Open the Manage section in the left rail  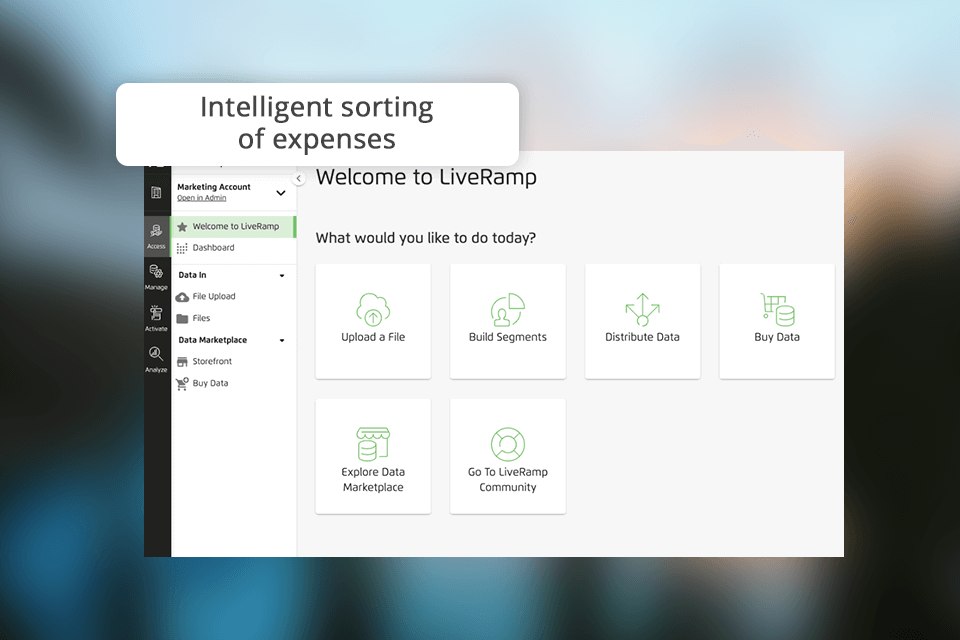tap(156, 277)
